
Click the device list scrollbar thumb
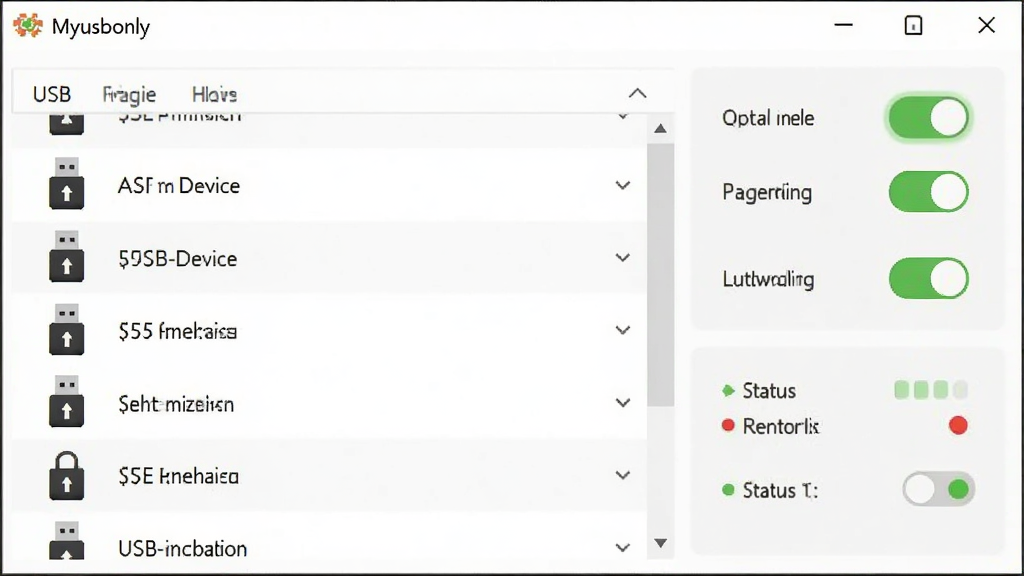coord(660,274)
